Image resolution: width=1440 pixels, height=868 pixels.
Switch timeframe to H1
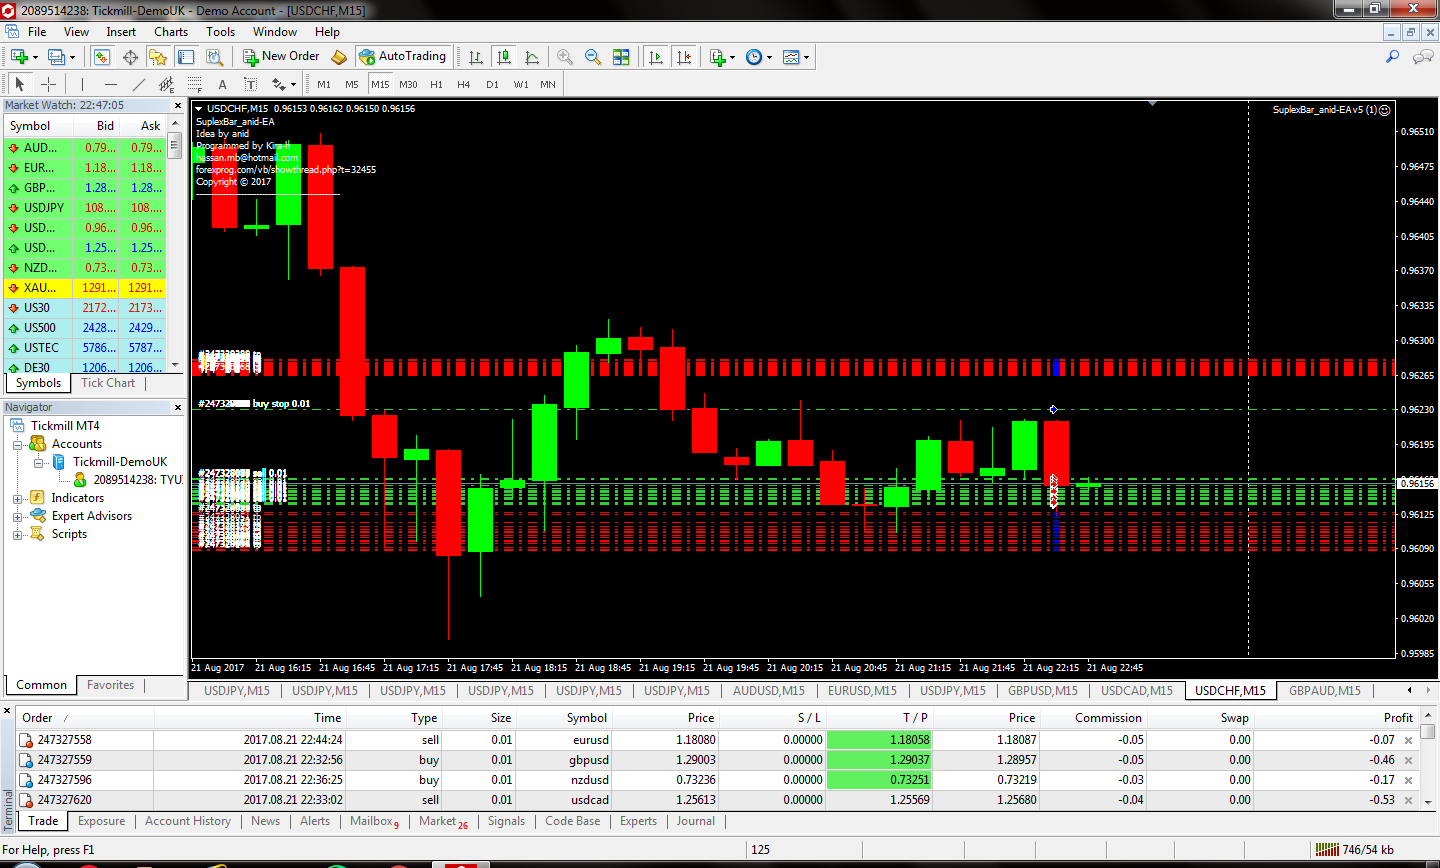[x=436, y=85]
